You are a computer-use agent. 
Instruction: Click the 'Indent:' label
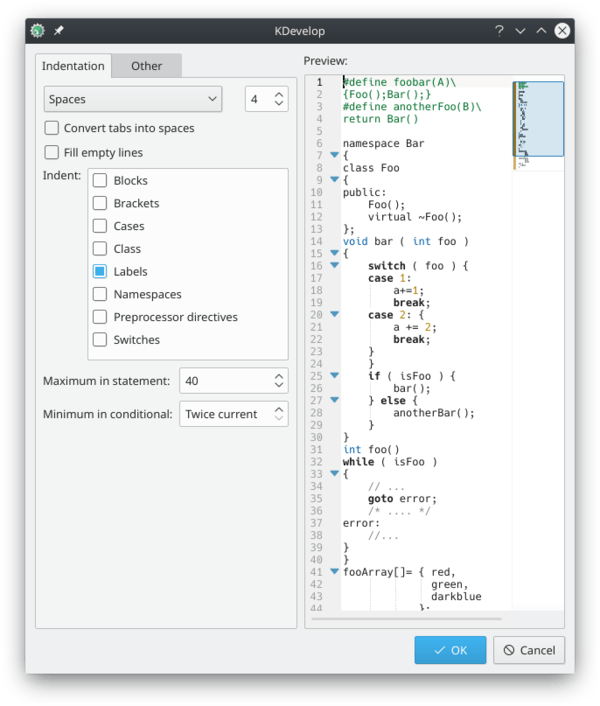(x=62, y=175)
